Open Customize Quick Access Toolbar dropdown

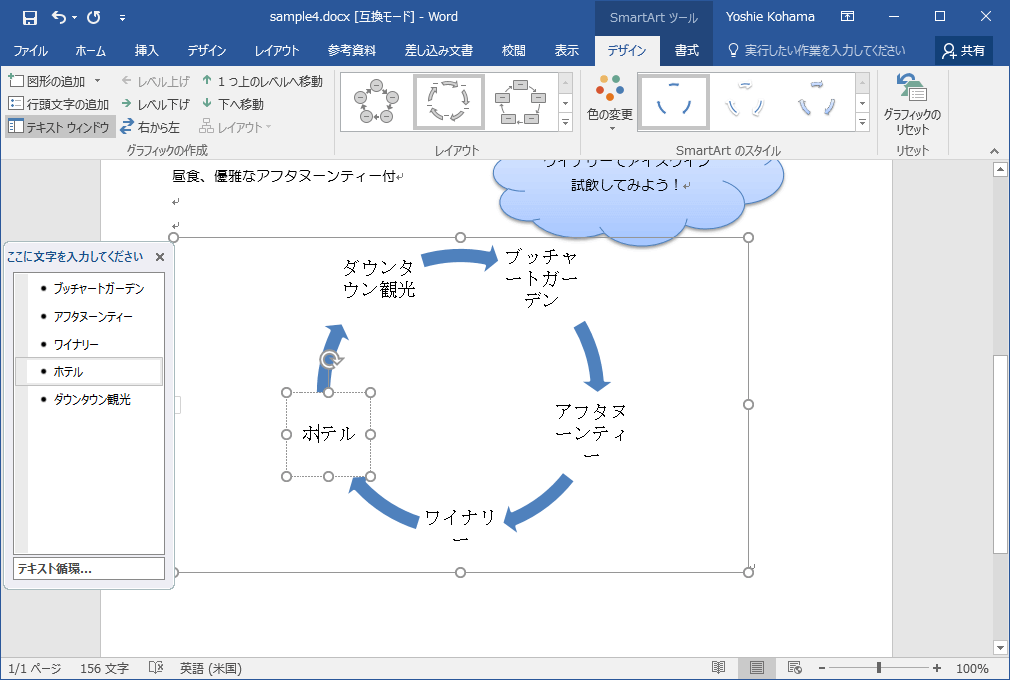[x=122, y=18]
